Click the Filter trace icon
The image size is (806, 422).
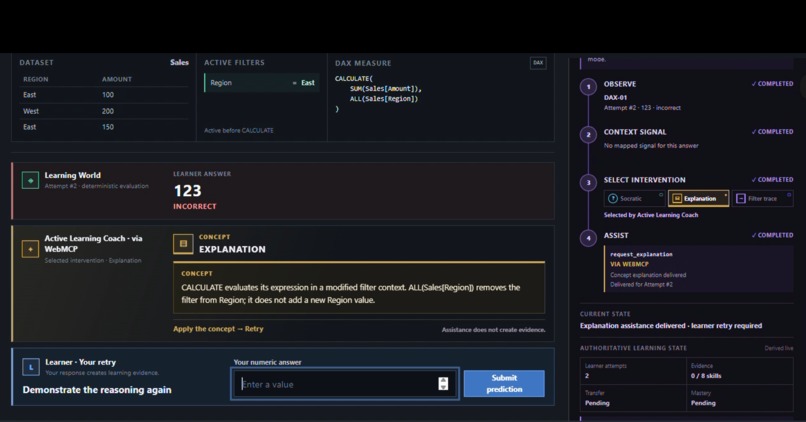click(x=740, y=198)
